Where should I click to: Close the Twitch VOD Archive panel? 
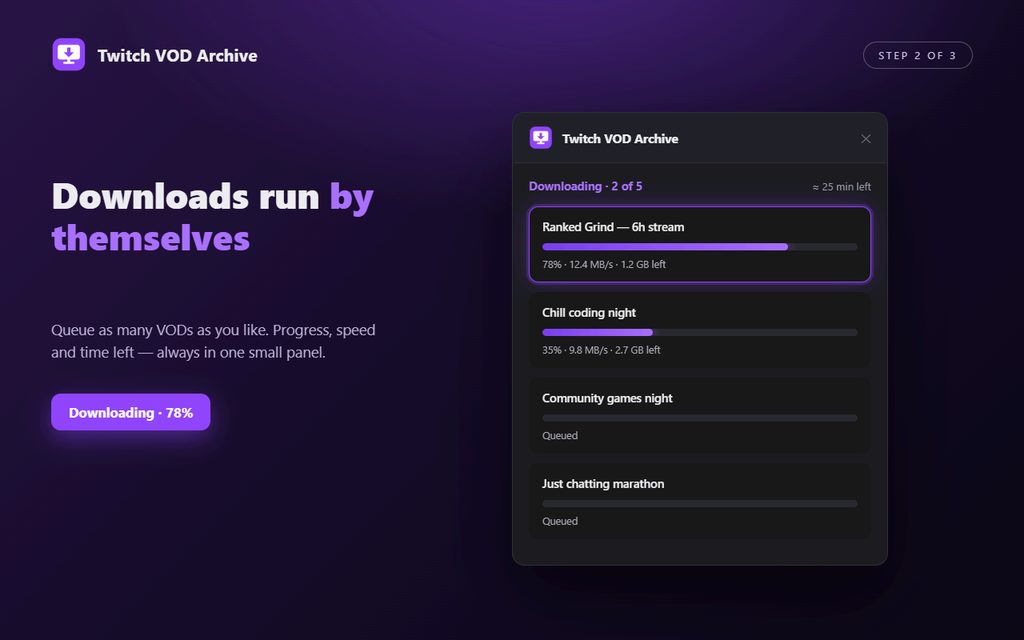(x=865, y=138)
